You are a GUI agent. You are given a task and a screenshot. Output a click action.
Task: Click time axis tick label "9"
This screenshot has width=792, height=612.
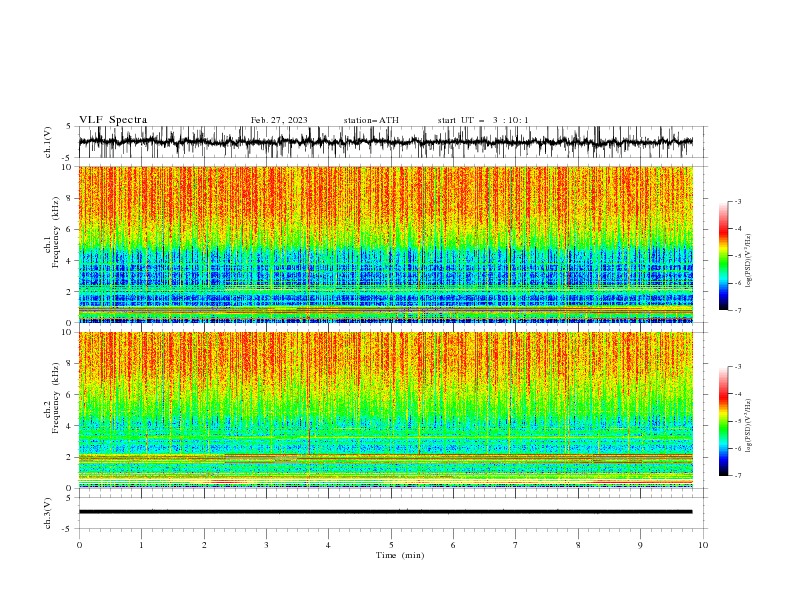[640, 545]
